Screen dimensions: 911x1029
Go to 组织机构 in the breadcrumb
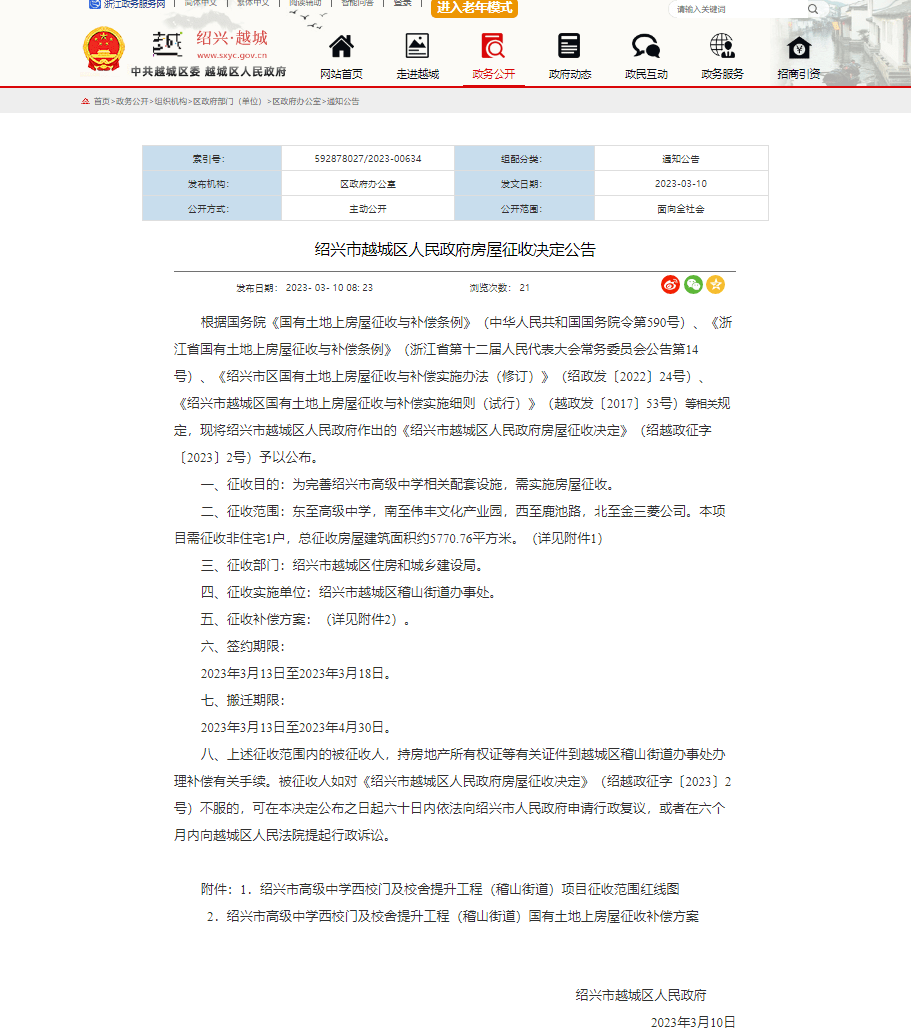[171, 101]
